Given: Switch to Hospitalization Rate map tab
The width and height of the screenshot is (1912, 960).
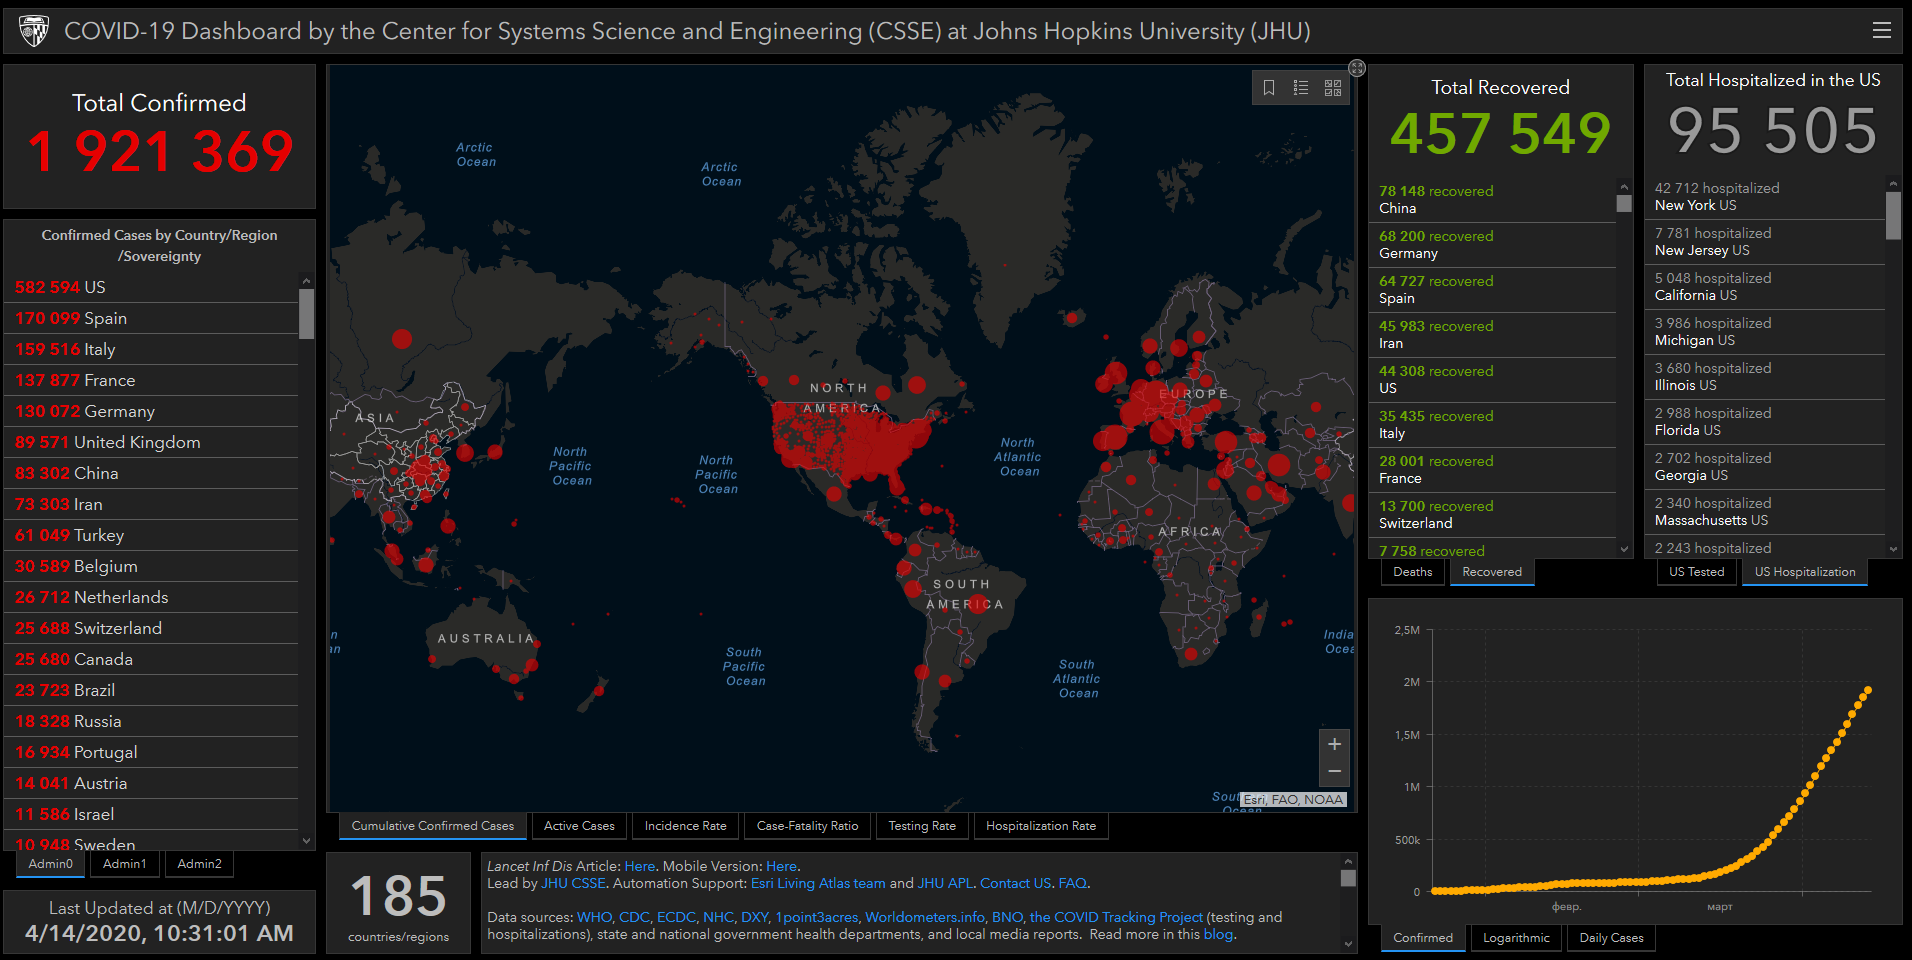Looking at the screenshot, I should pyautogui.click(x=1041, y=826).
